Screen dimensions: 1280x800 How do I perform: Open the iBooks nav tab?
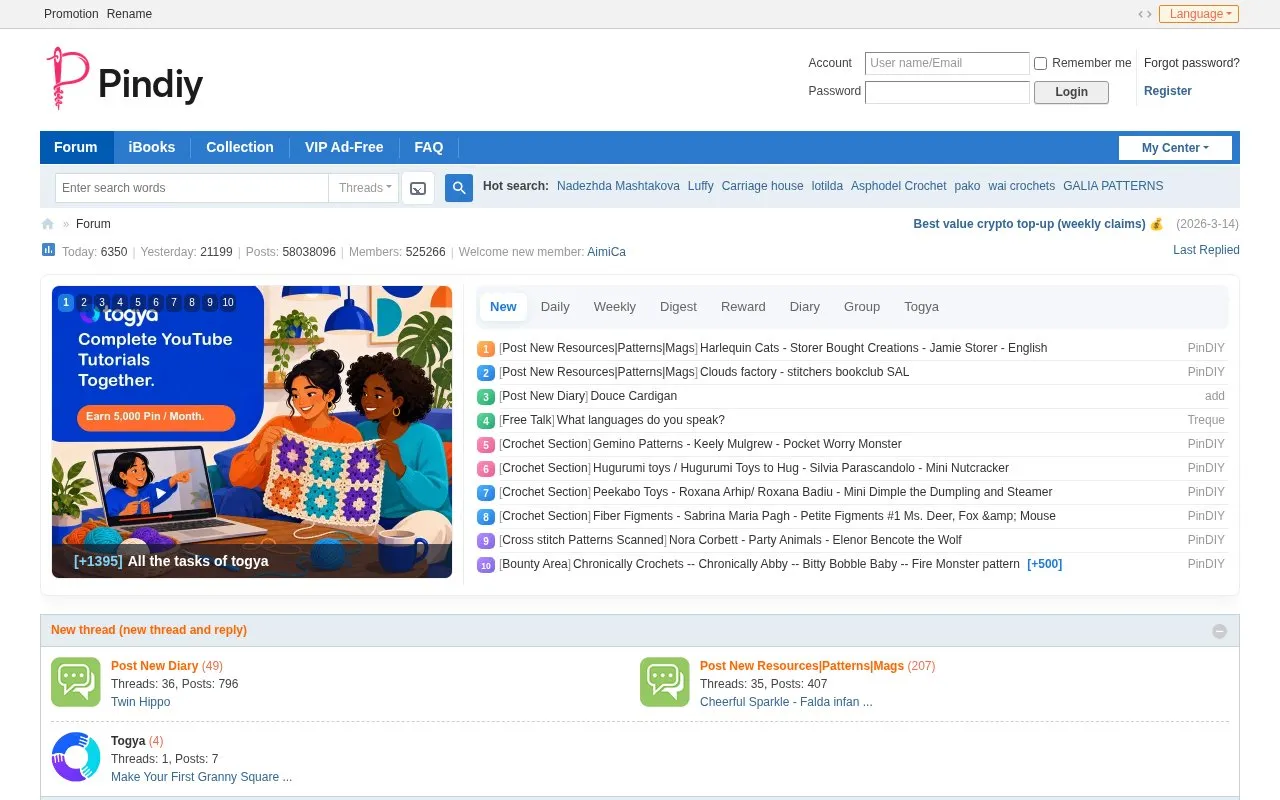152,147
